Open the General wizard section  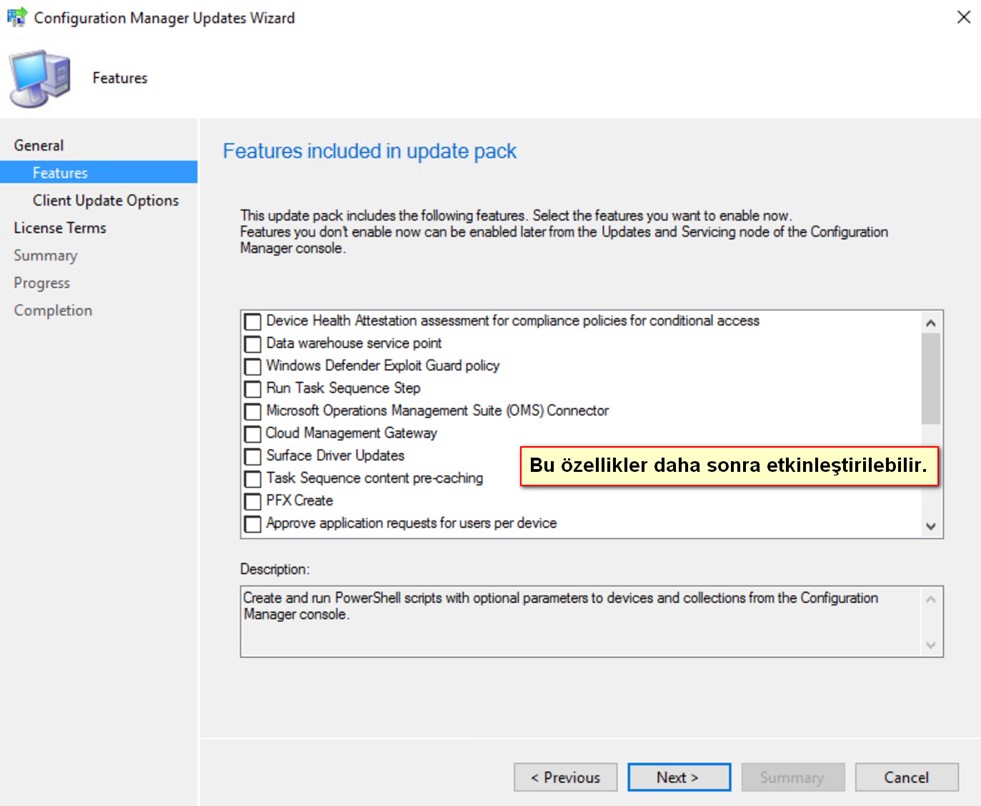[x=39, y=145]
